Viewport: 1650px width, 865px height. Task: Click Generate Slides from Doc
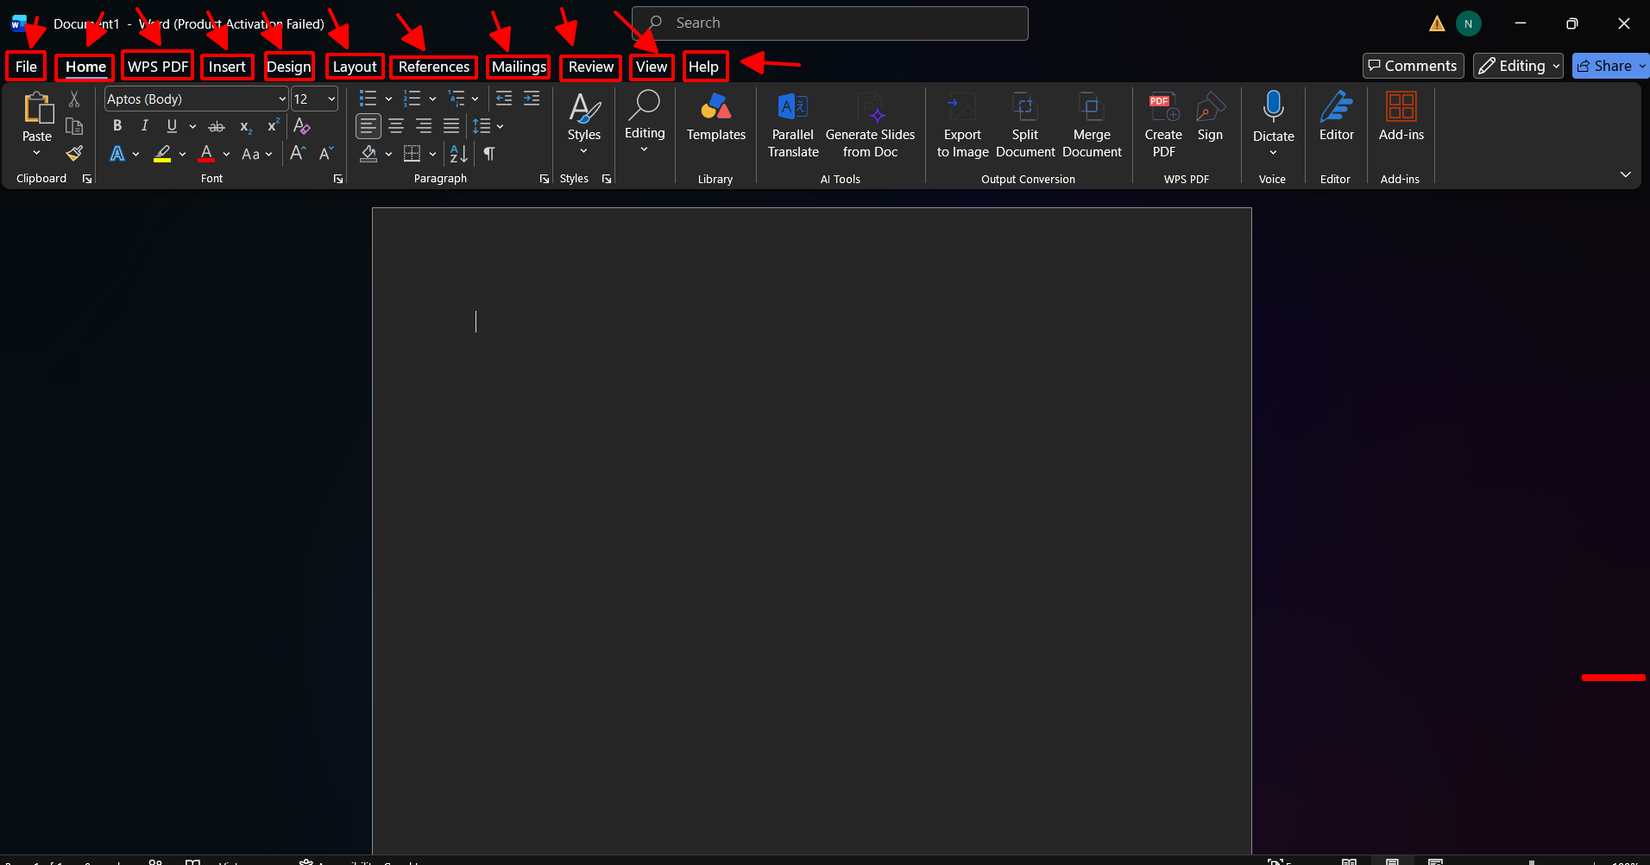pyautogui.click(x=870, y=125)
